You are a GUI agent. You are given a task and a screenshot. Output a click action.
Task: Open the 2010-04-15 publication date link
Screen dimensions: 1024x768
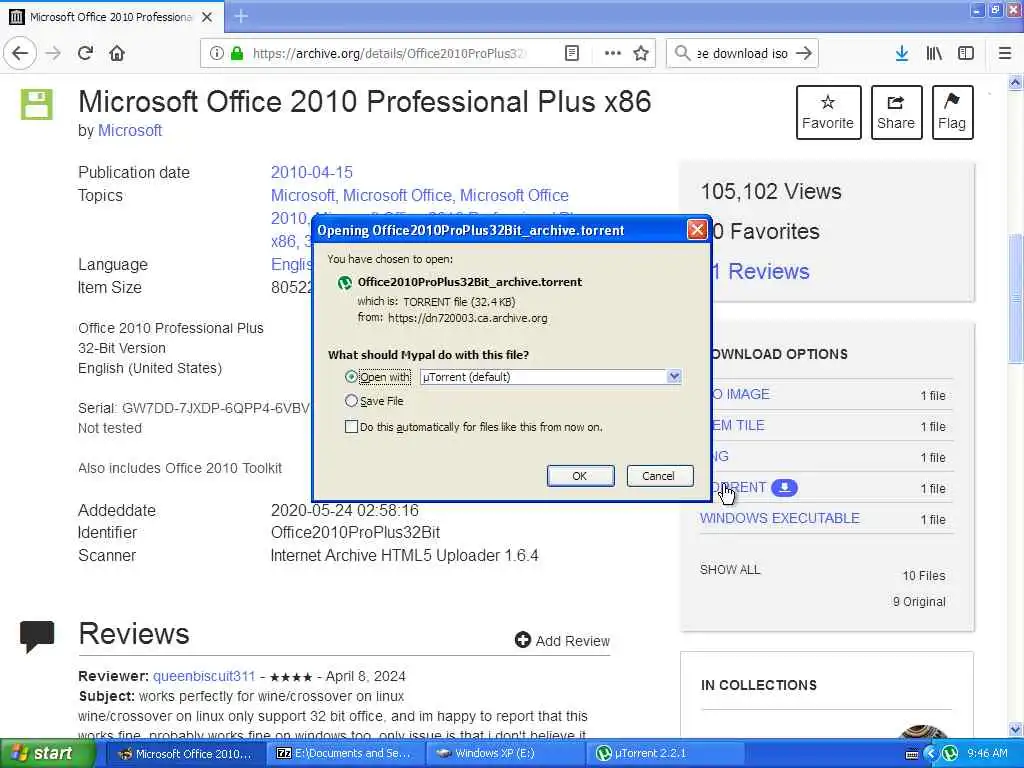pos(312,172)
